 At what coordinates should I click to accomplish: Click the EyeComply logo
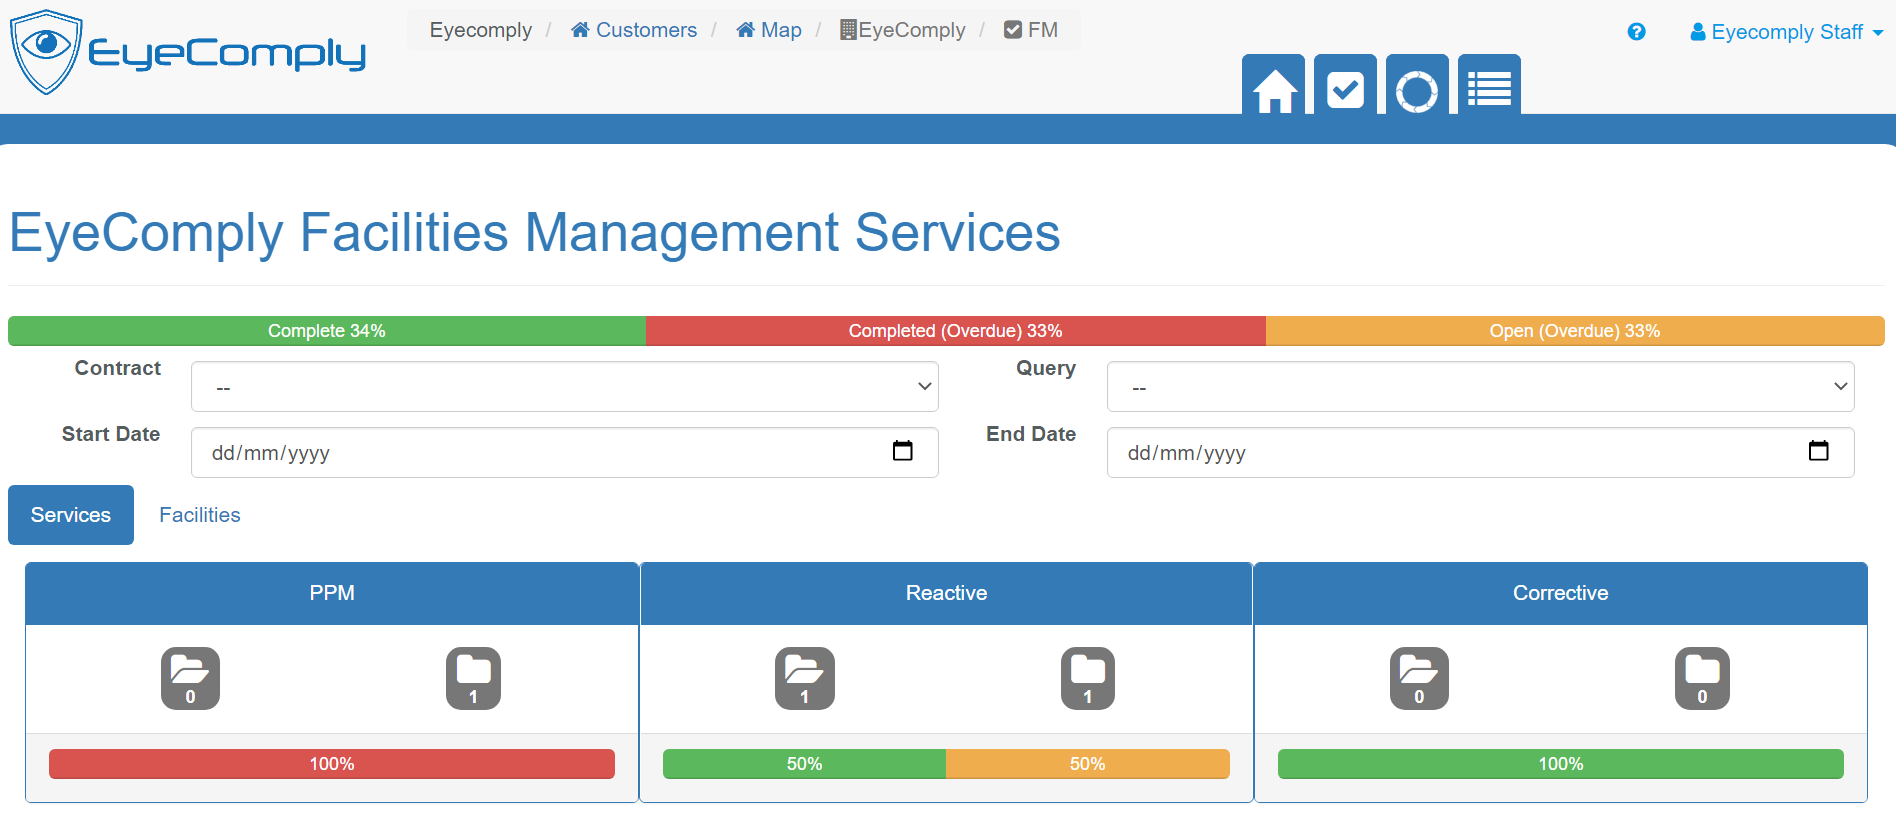pyautogui.click(x=188, y=52)
